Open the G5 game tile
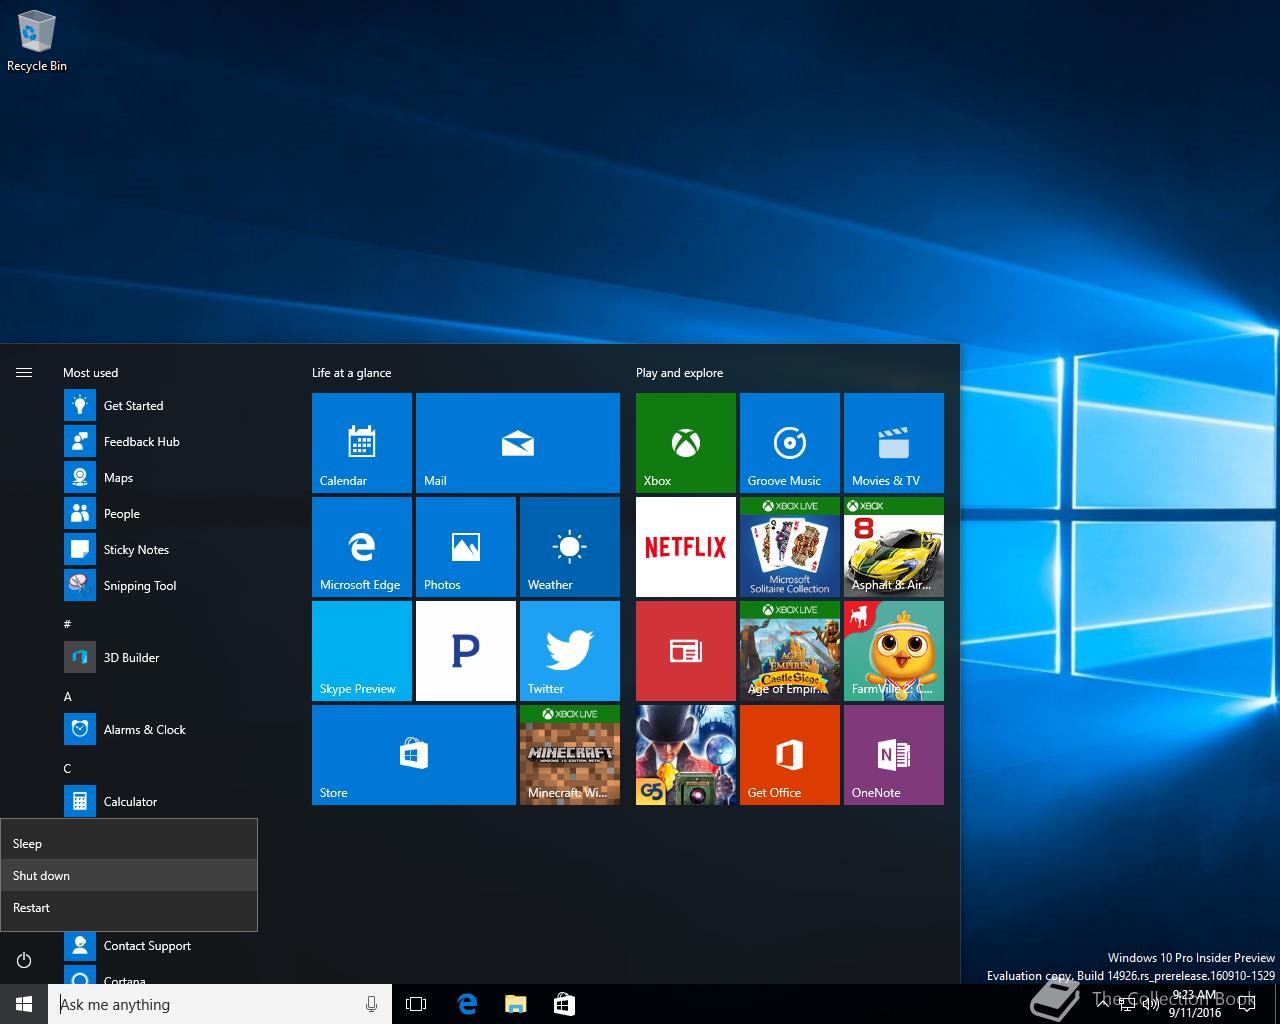The height and width of the screenshot is (1024, 1280). click(686, 755)
